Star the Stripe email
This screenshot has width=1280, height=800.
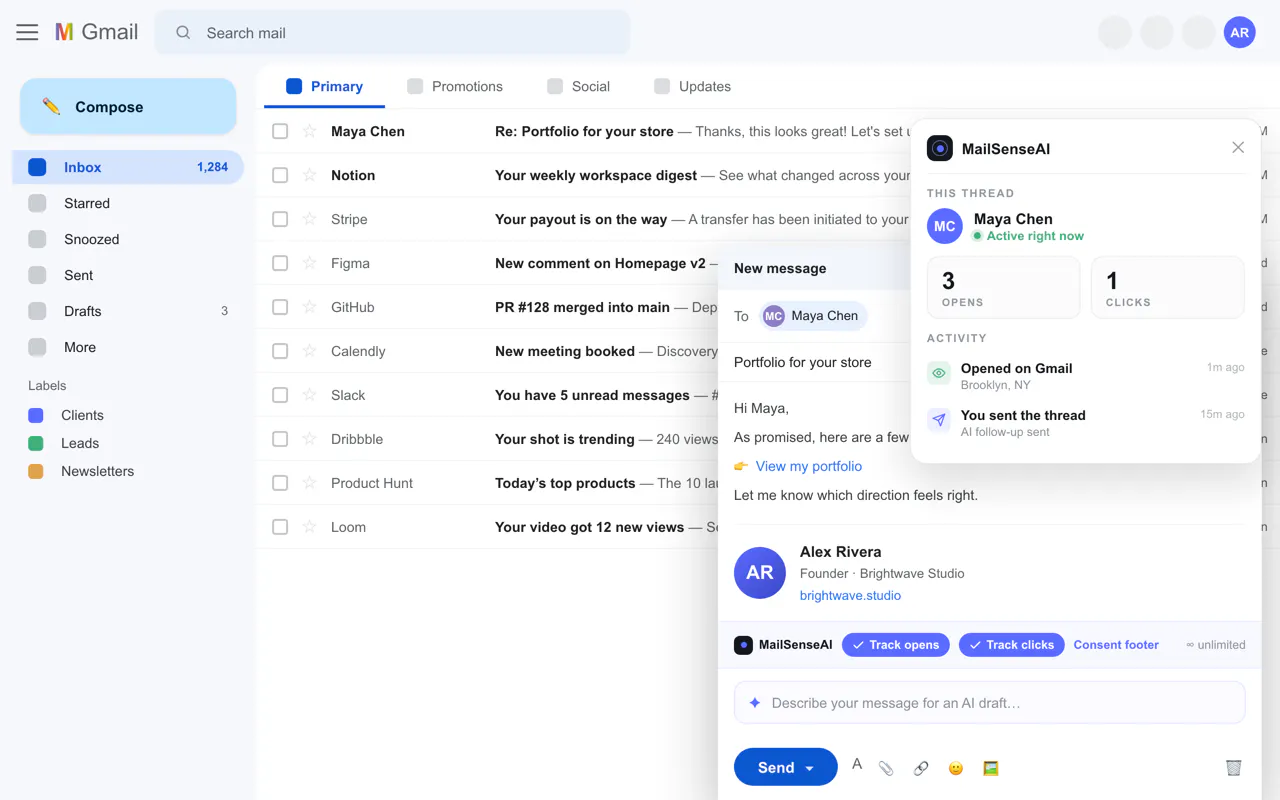[x=309, y=219]
